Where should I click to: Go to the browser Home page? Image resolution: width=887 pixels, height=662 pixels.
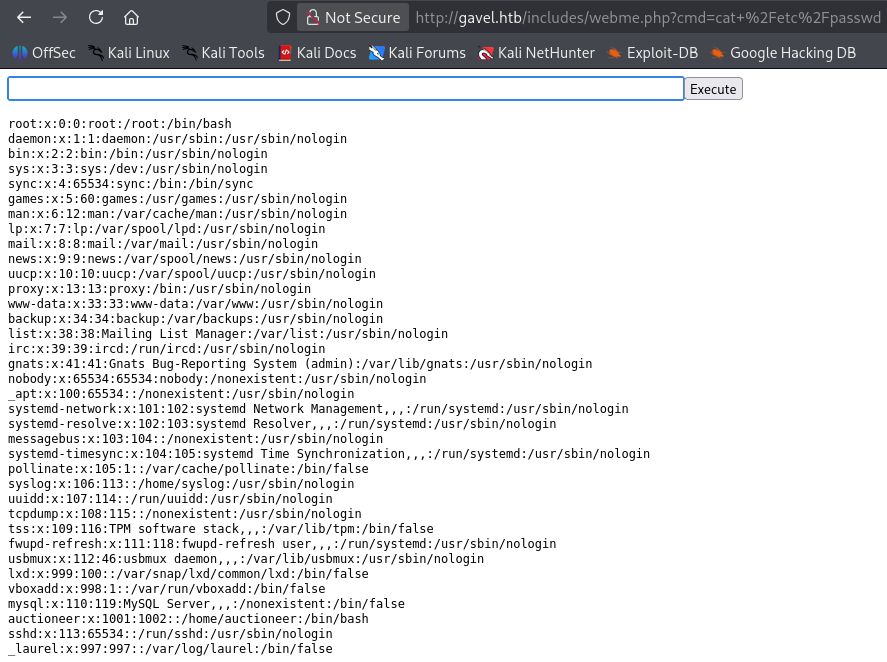click(131, 18)
